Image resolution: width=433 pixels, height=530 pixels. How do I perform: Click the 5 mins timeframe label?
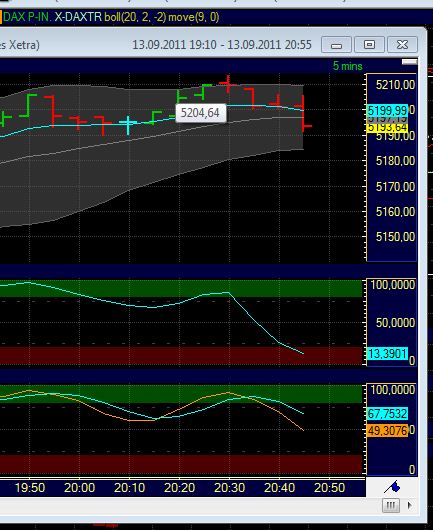pyautogui.click(x=347, y=66)
